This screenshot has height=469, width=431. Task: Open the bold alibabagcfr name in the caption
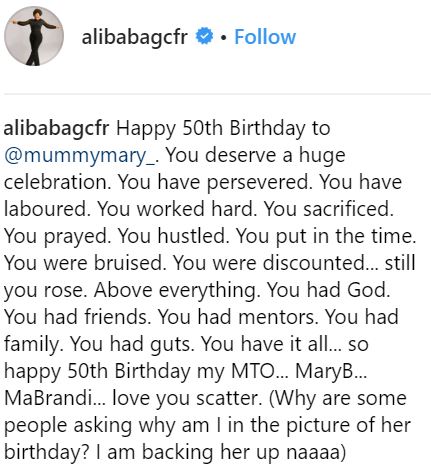point(56,128)
